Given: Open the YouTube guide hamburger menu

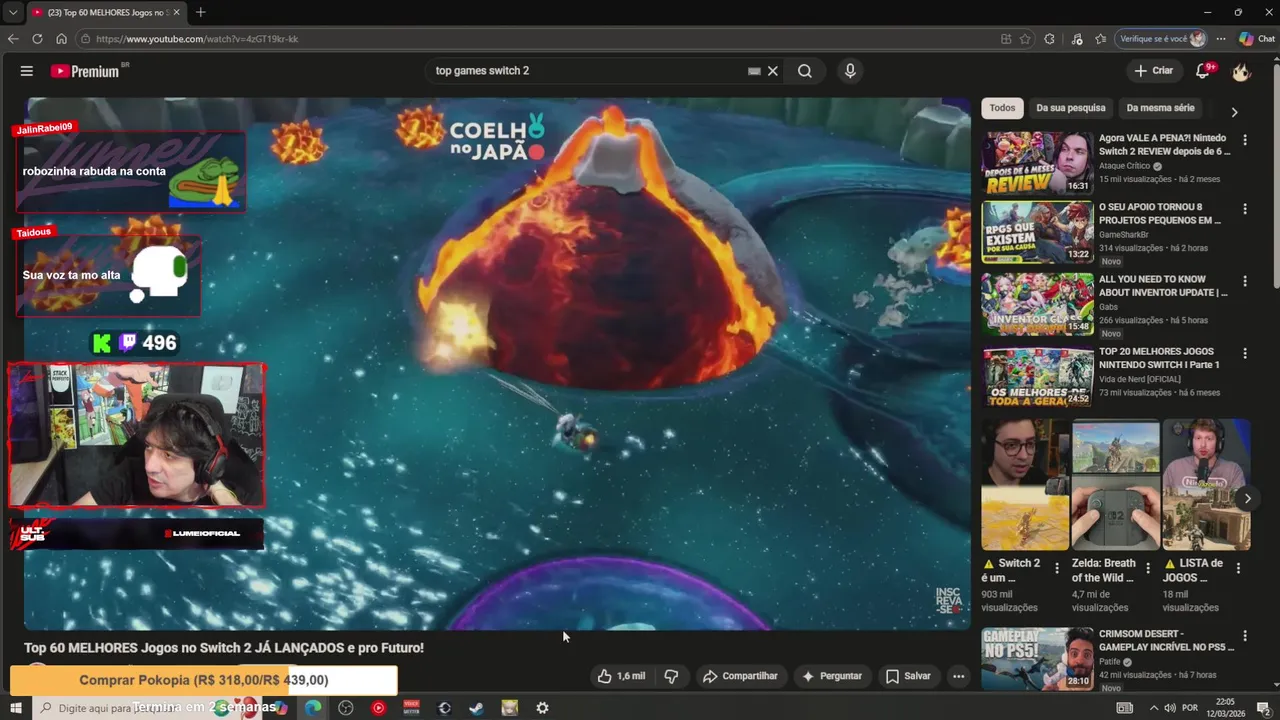Looking at the screenshot, I should 27,71.
